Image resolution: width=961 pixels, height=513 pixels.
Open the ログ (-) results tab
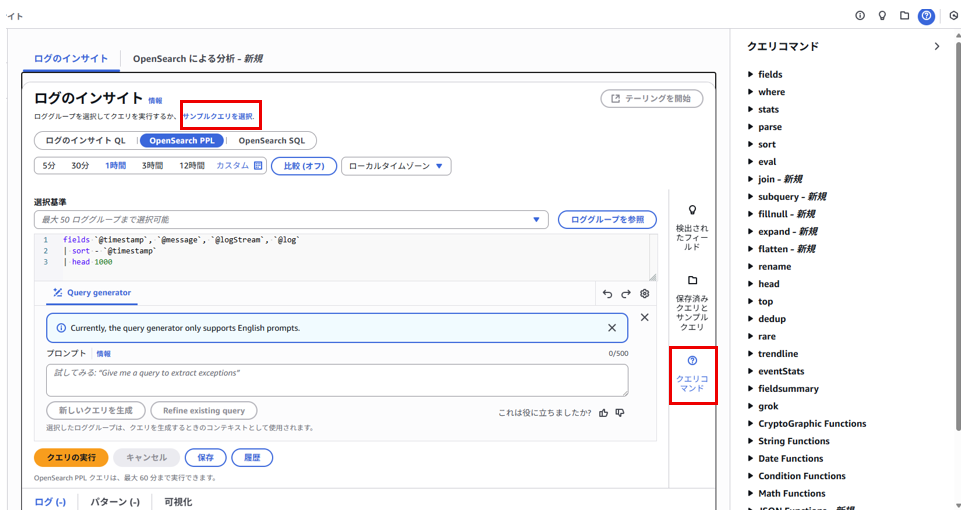click(x=50, y=501)
